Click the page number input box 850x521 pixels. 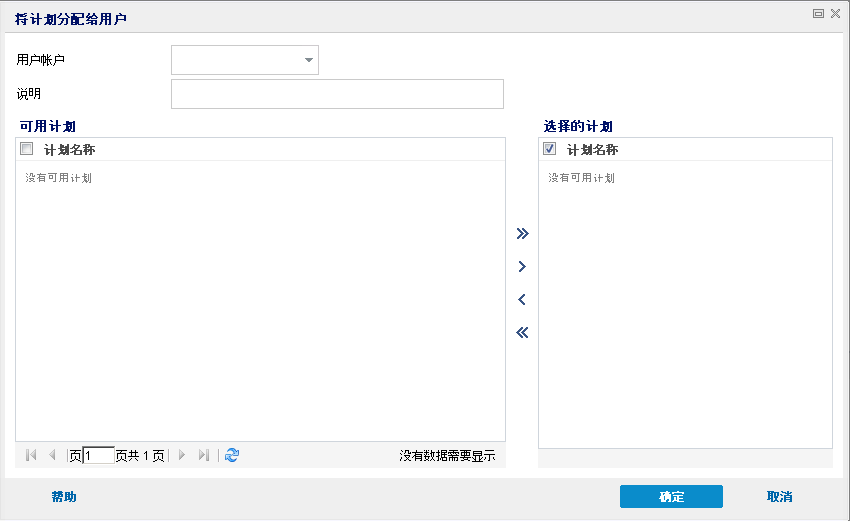[99, 455]
